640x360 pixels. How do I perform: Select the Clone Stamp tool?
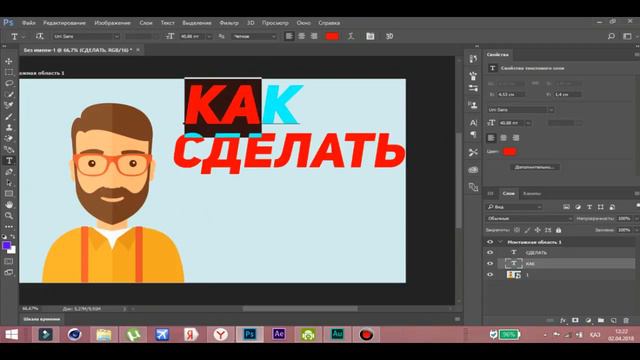[9, 128]
